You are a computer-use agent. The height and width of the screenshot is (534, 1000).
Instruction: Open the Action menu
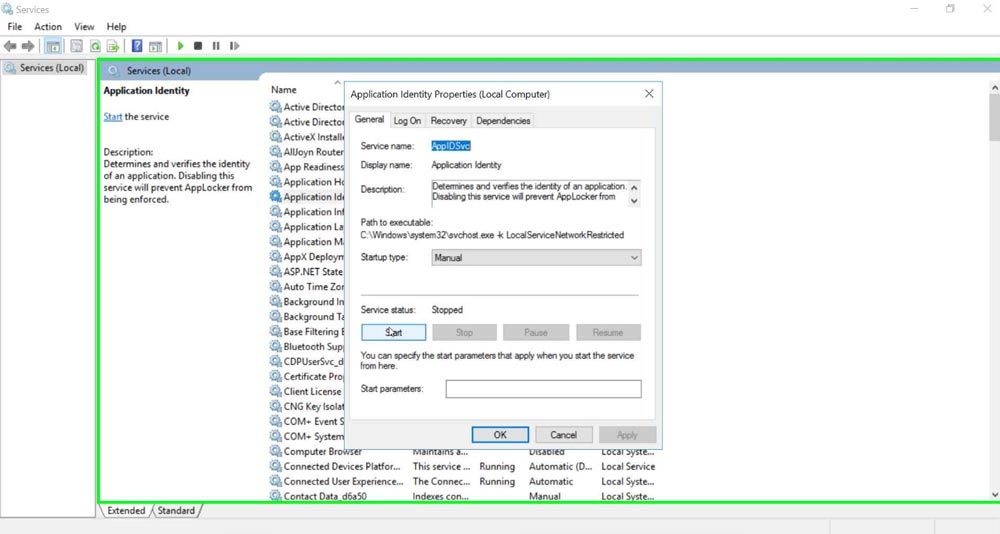click(x=48, y=27)
